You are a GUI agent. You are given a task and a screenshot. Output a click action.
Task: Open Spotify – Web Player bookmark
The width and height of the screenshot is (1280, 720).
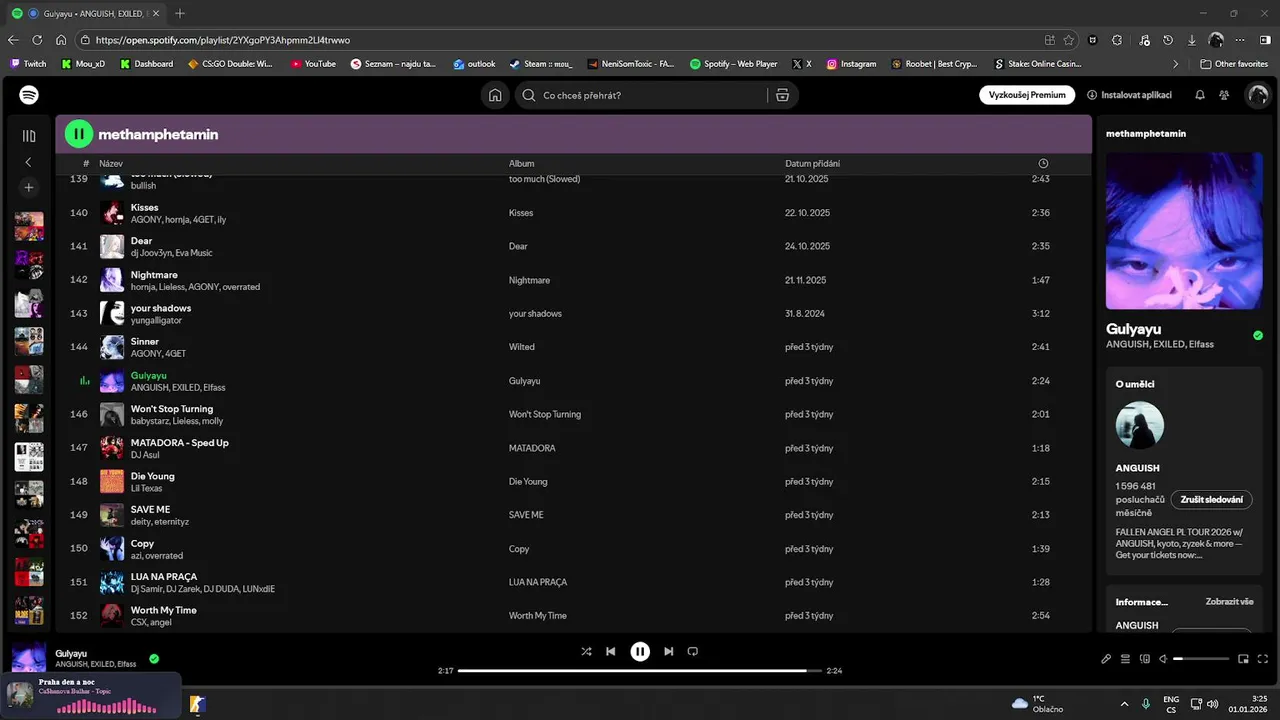(734, 64)
